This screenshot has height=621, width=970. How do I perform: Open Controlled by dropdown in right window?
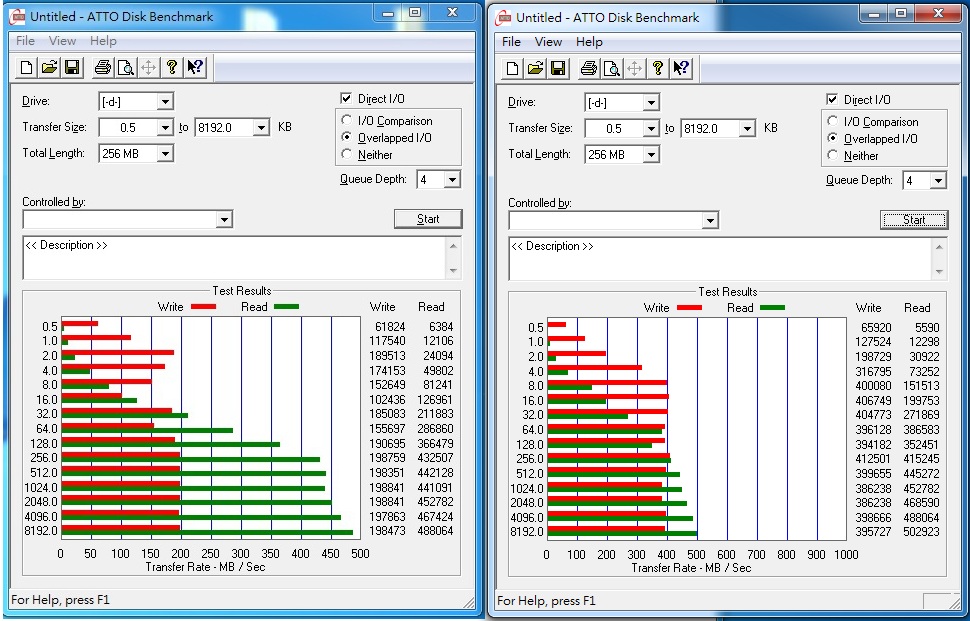coord(710,220)
